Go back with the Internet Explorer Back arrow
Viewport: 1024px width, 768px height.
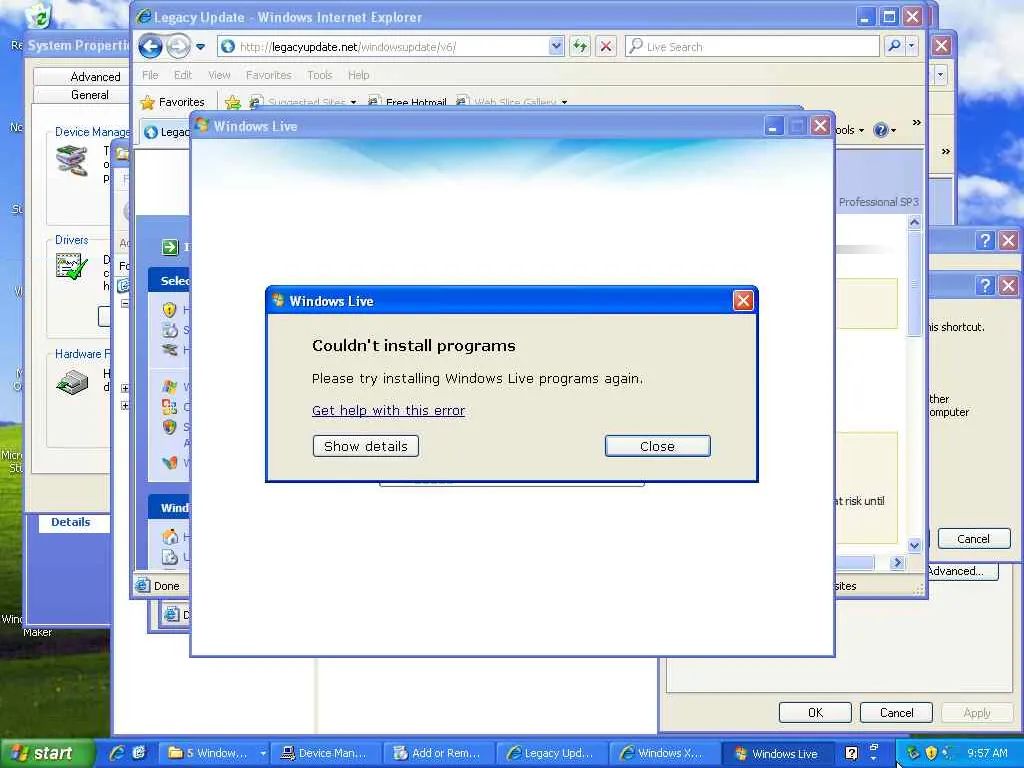click(150, 46)
